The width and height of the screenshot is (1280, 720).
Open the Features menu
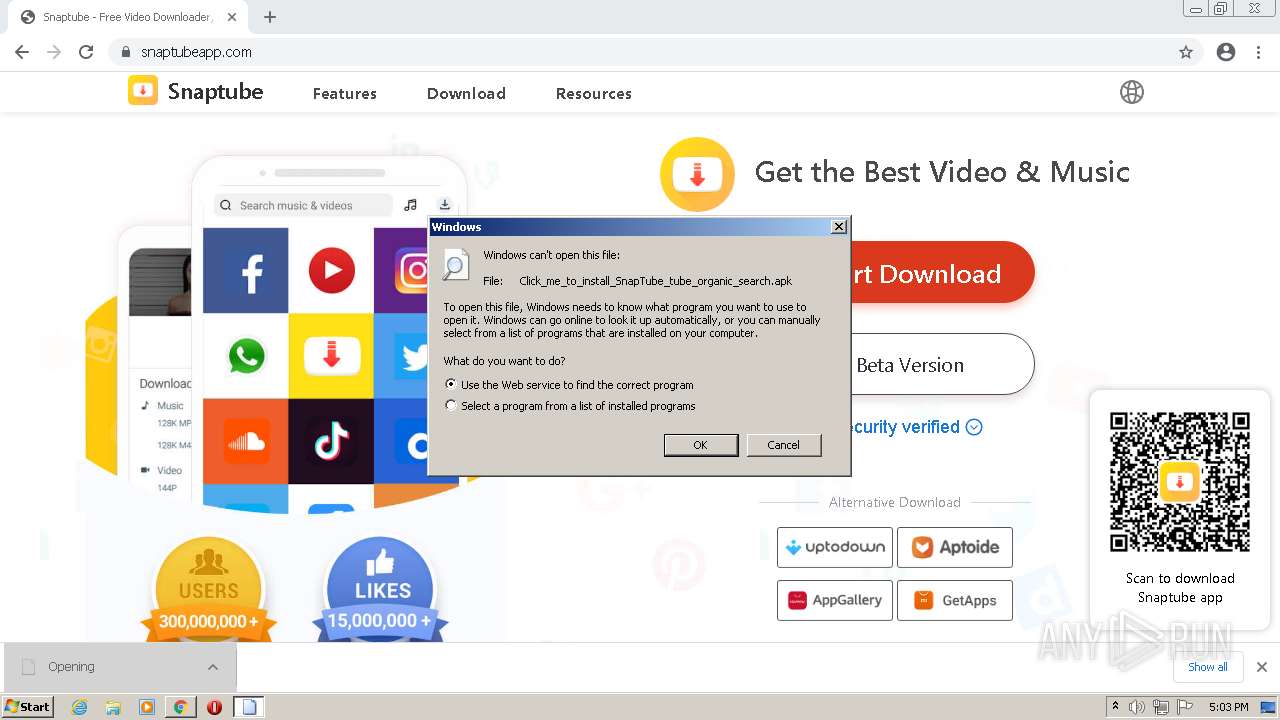(x=345, y=93)
